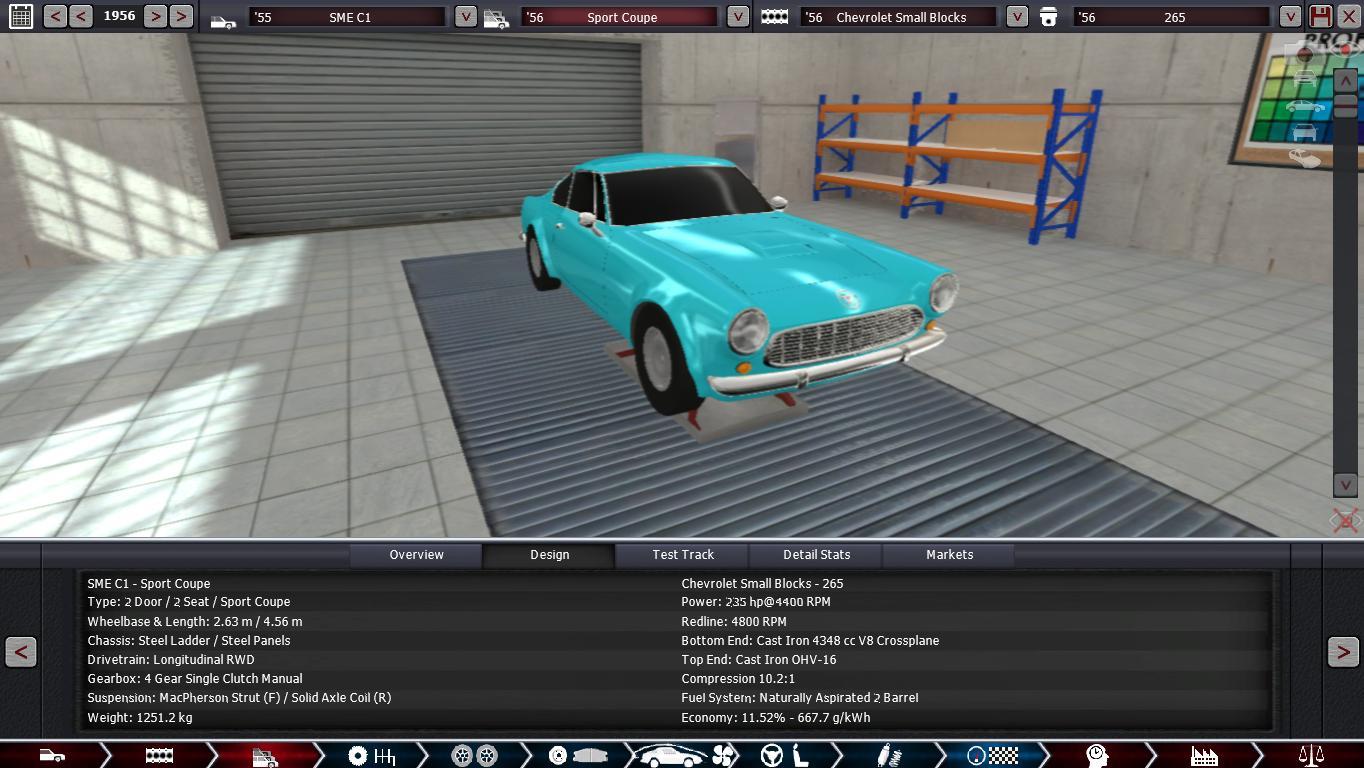This screenshot has width=1364, height=768.
Task: Toggle the crossed-out icon at bottom right of viewport
Action: [1345, 520]
